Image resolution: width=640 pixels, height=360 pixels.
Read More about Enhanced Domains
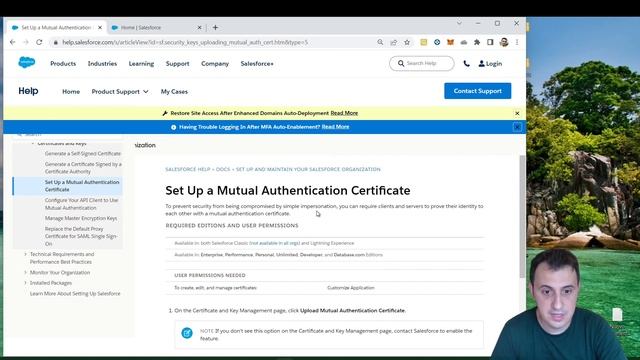(x=344, y=113)
